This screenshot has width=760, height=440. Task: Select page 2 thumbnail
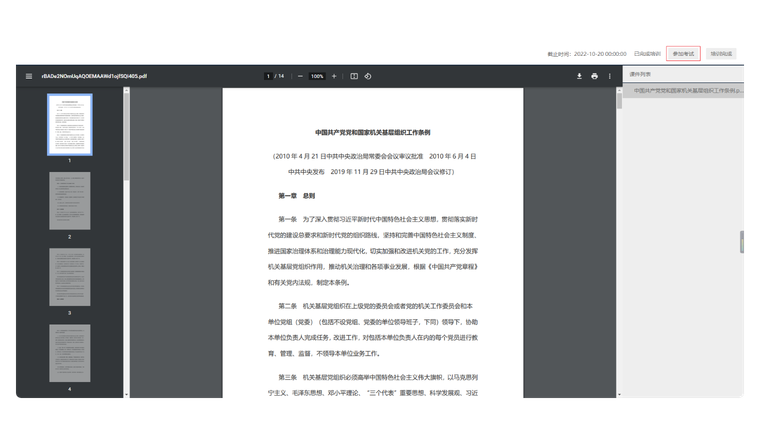pyautogui.click(x=70, y=201)
